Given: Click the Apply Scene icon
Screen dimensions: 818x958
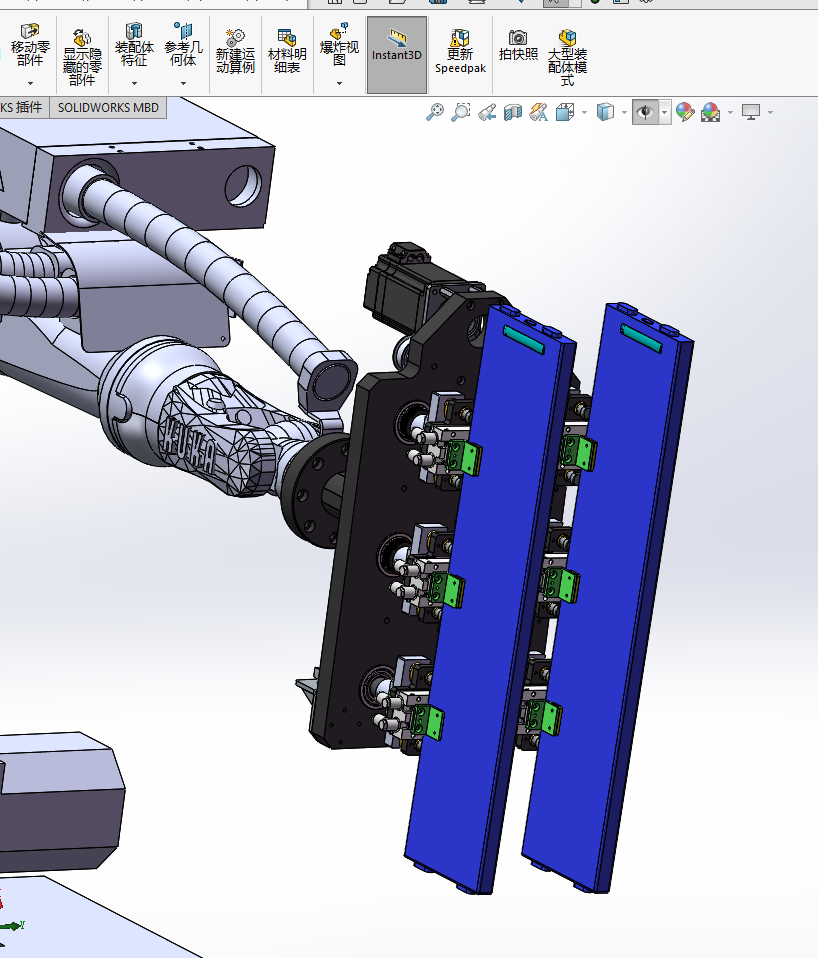Looking at the screenshot, I should click(710, 112).
